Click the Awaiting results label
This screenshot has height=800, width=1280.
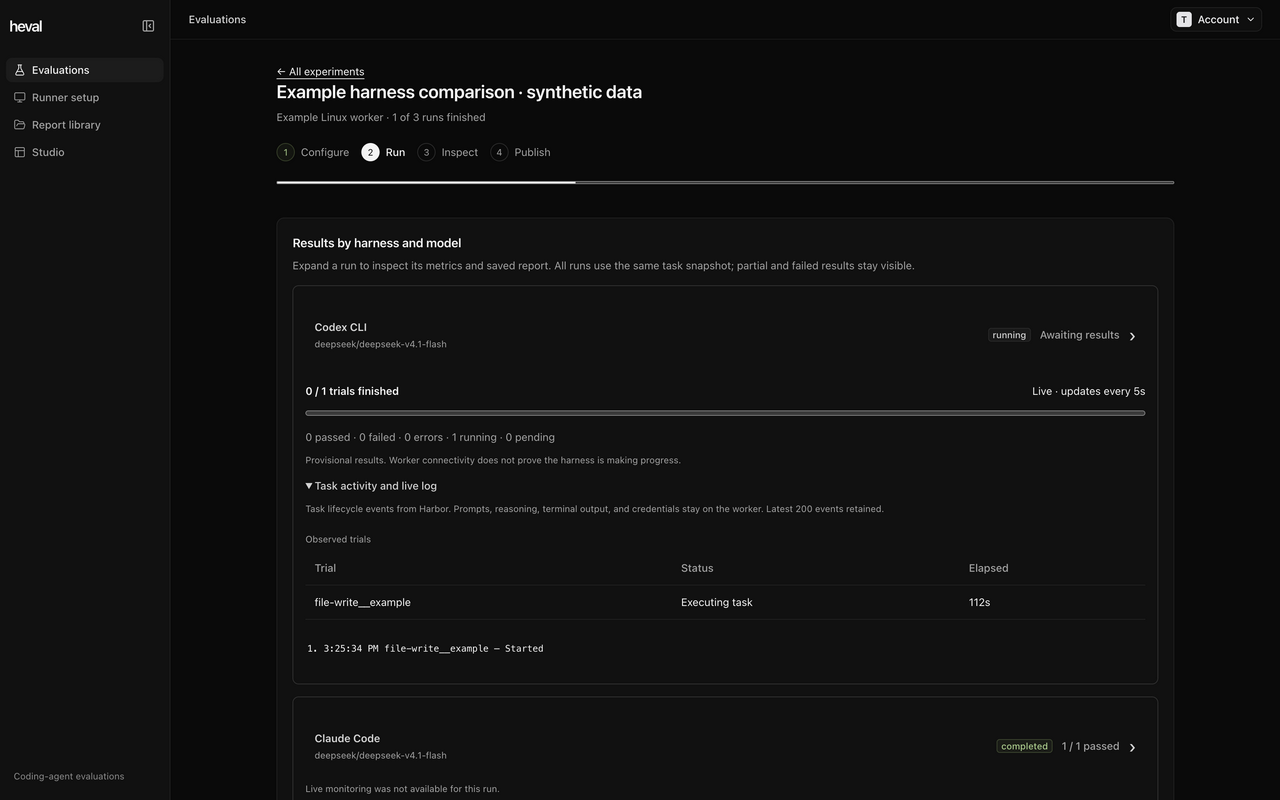(x=1079, y=335)
